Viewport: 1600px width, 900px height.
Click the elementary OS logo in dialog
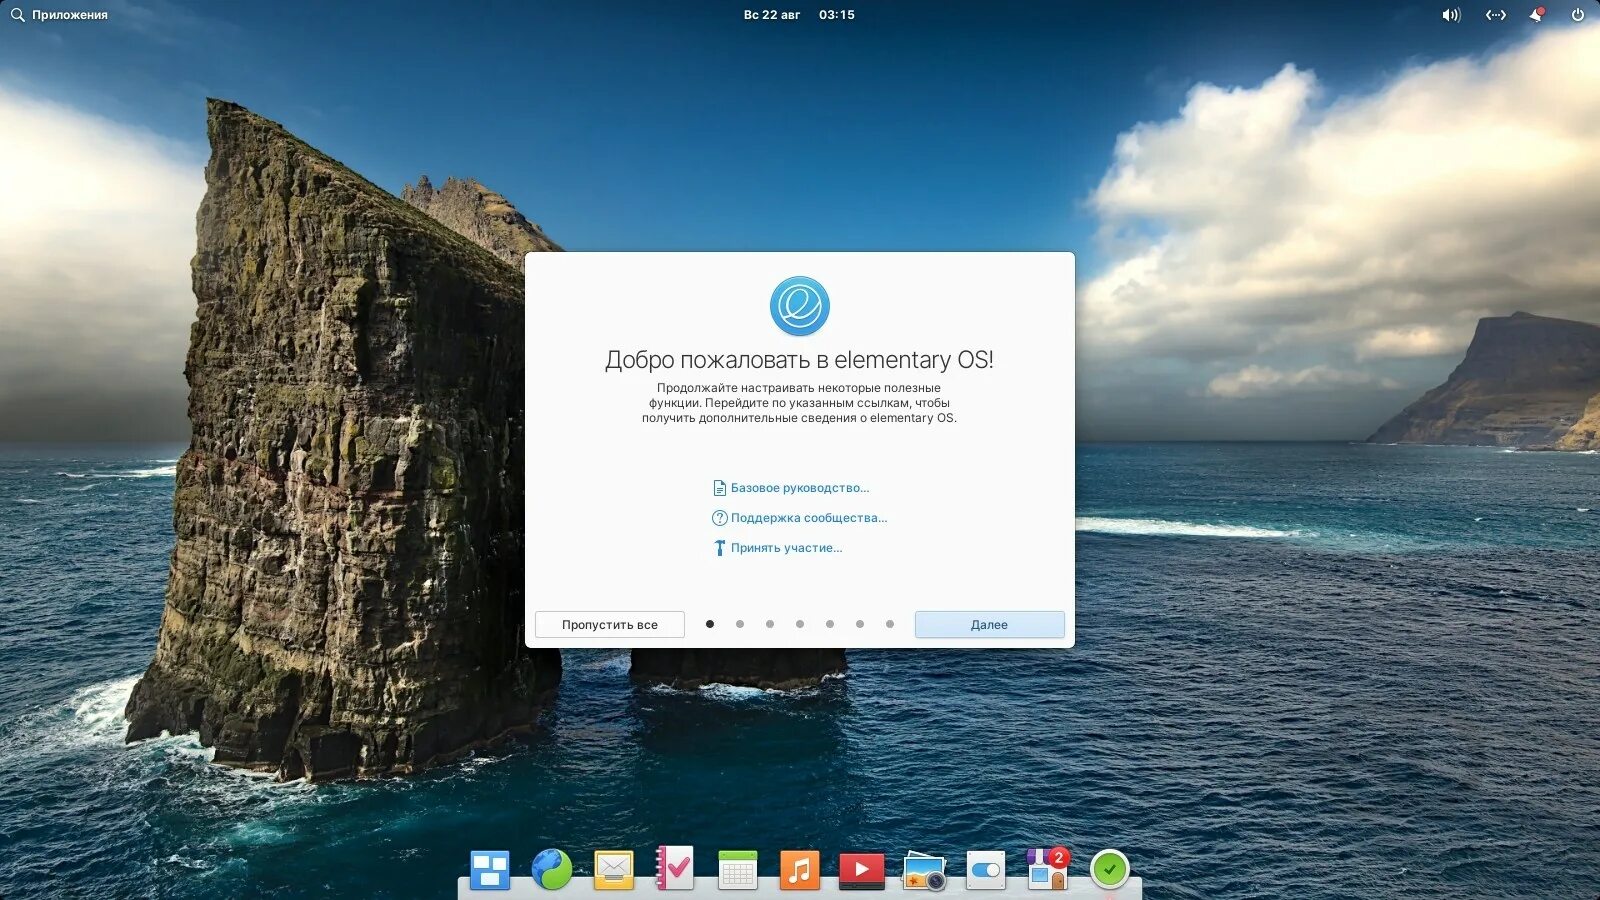(800, 306)
